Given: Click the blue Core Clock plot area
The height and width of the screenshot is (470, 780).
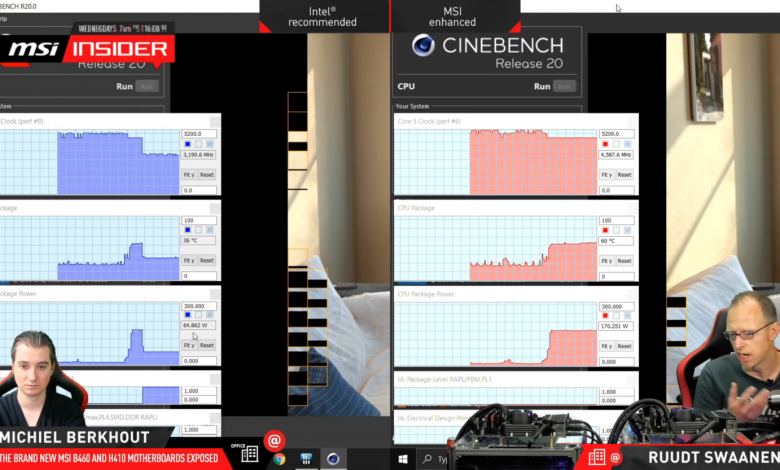Looking at the screenshot, I should tap(90, 162).
